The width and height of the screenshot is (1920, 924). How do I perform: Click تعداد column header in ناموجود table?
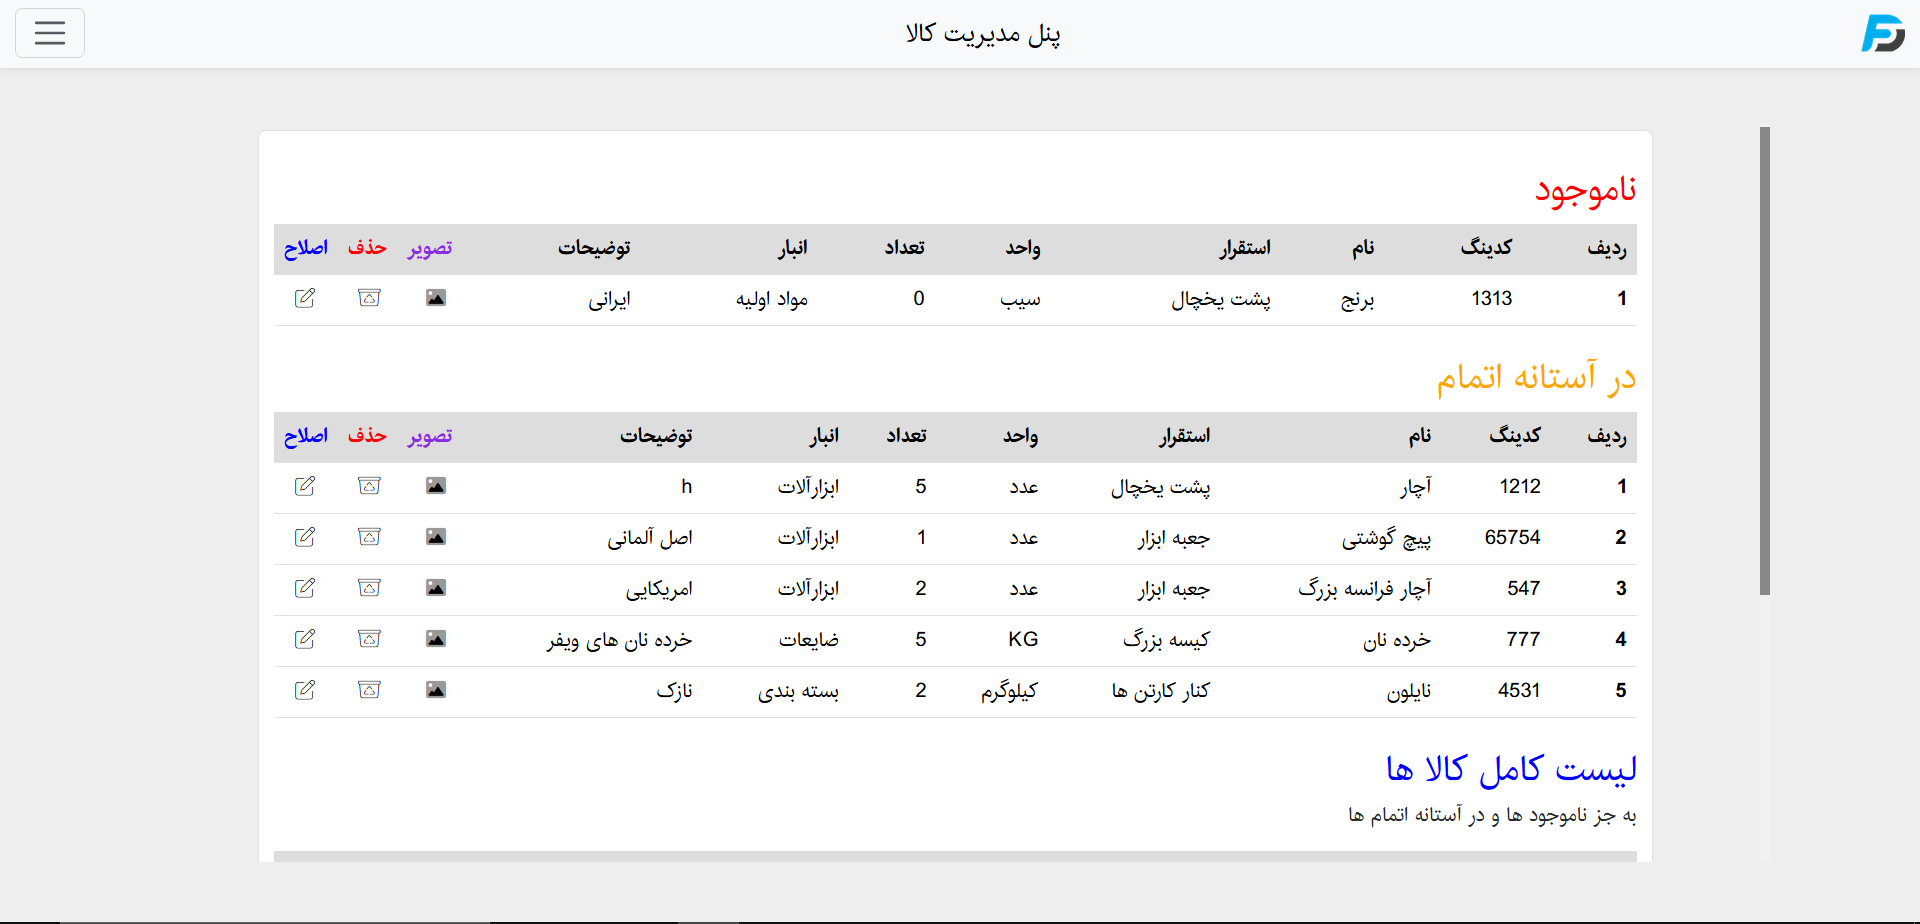point(904,248)
